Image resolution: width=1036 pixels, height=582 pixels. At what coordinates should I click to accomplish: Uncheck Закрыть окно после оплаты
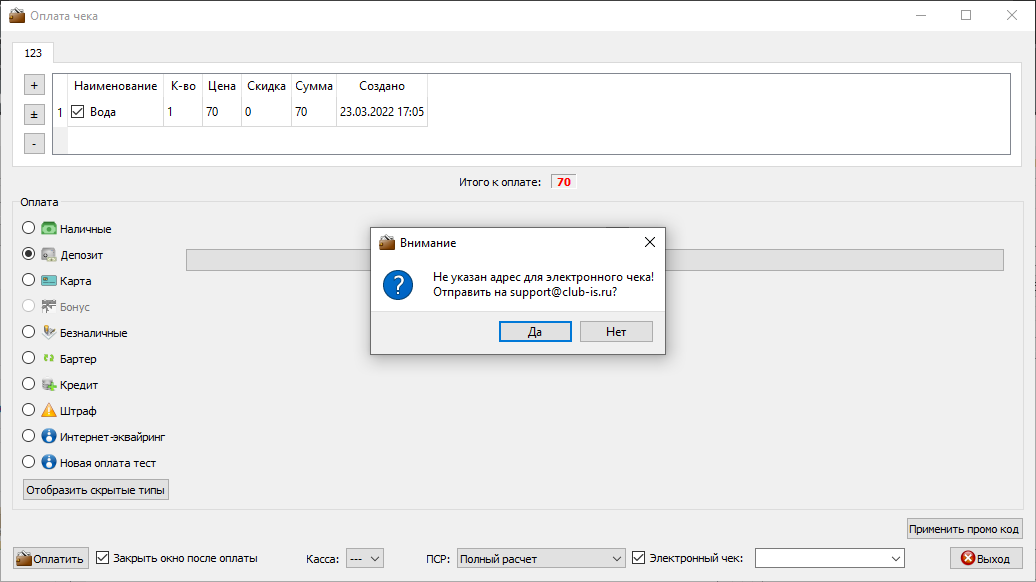click(x=102, y=558)
